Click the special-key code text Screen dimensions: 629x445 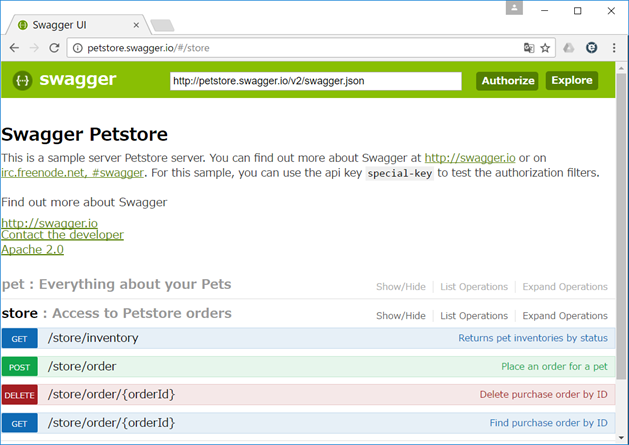400,173
